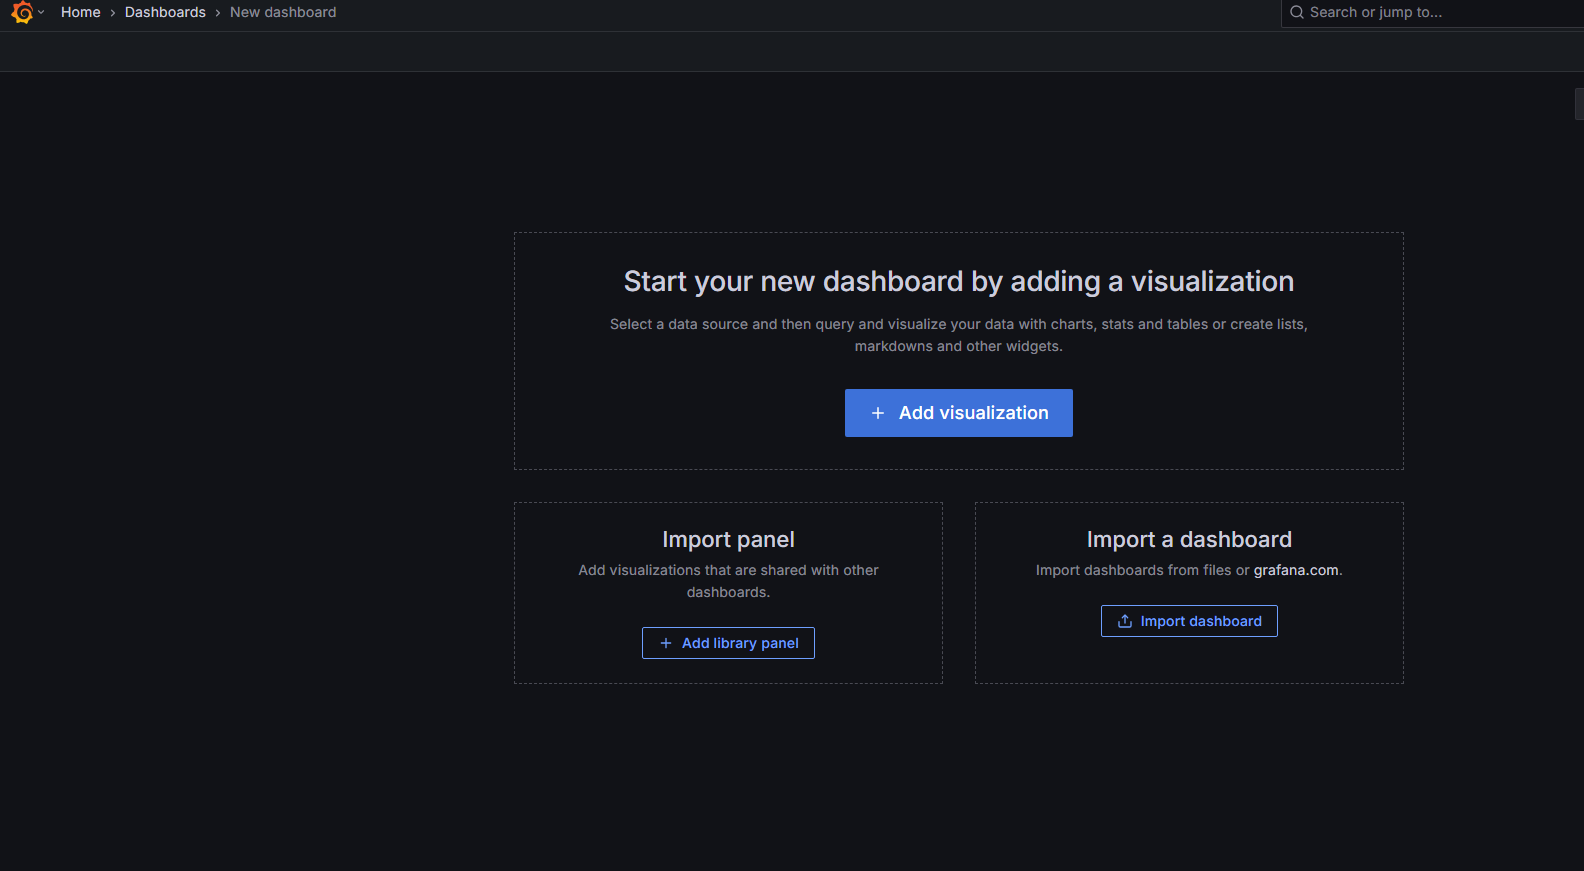Click the breadcrumb arrow after Dashboards
This screenshot has height=871, width=1584.
(218, 13)
